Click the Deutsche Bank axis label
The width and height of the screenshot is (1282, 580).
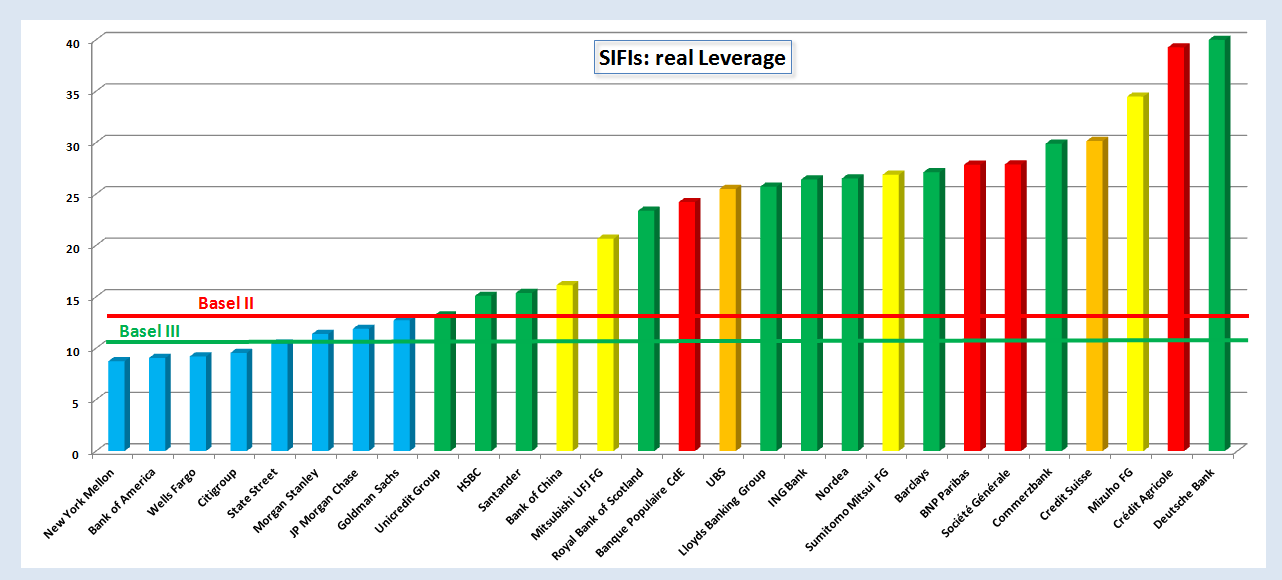click(x=1187, y=501)
